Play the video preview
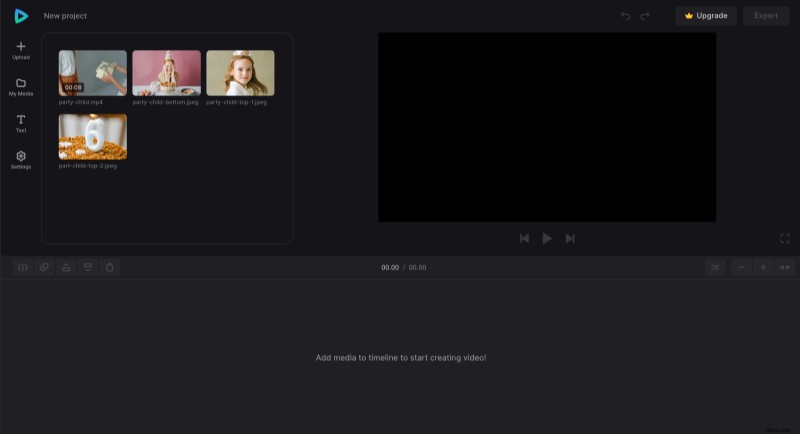Image resolution: width=800 pixels, height=434 pixels. pyautogui.click(x=547, y=238)
